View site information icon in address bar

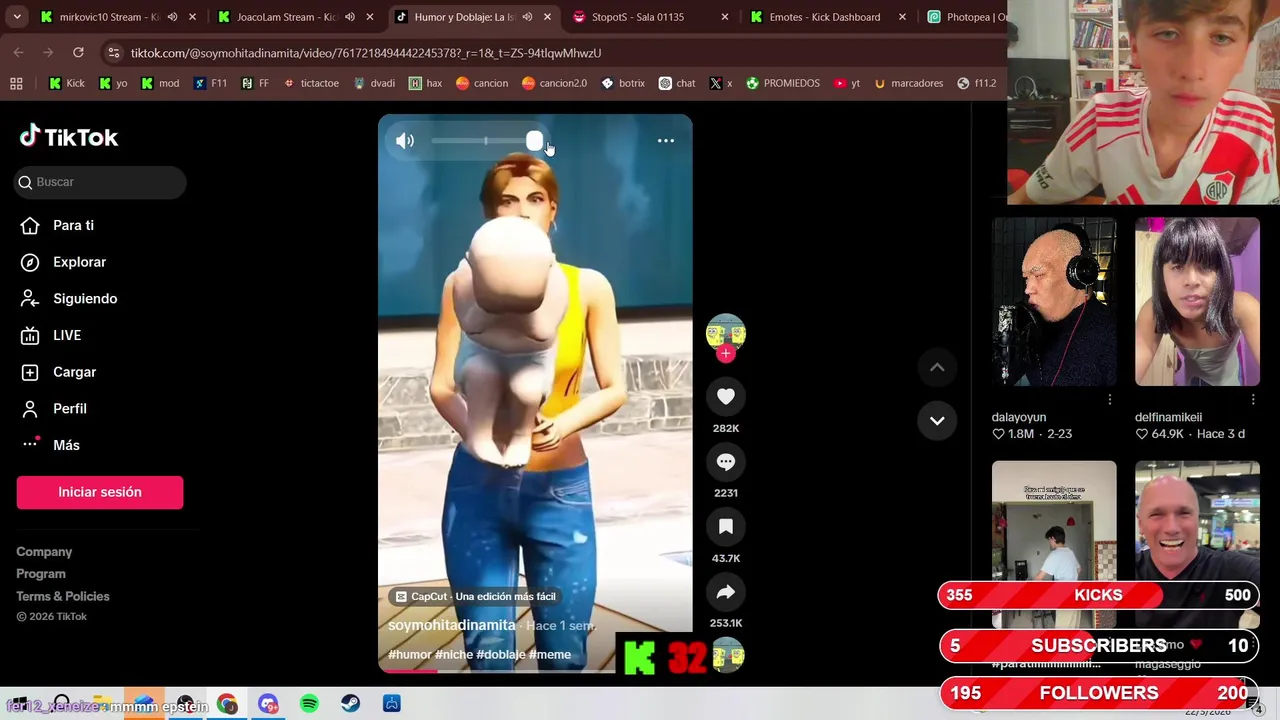113,53
